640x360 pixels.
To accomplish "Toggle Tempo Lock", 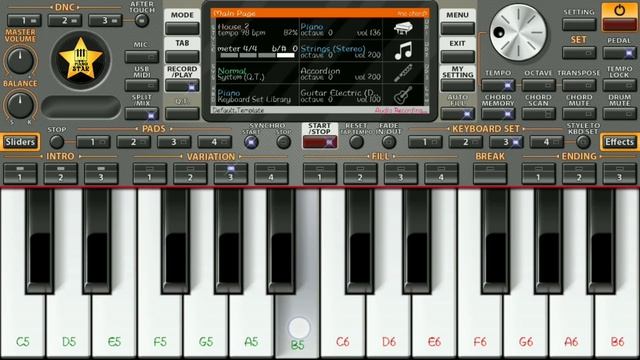I will point(619,85).
